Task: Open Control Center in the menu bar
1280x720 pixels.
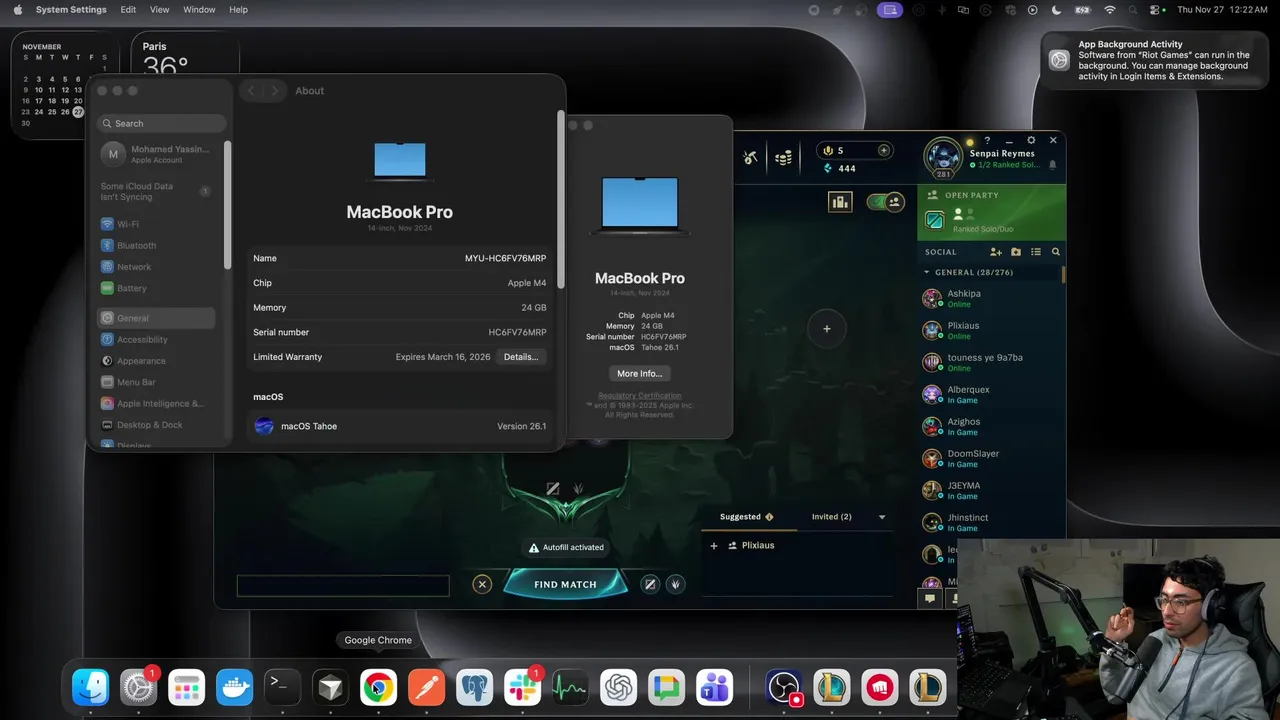Action: pyautogui.click(x=1156, y=9)
